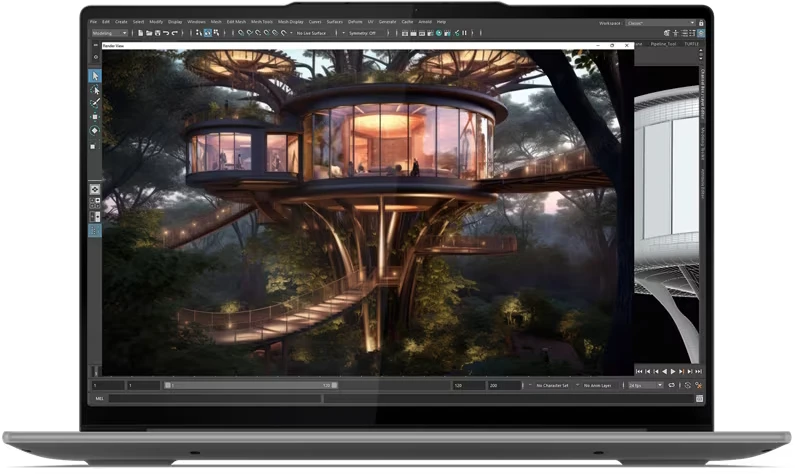Pick the Rotate tool in toolbox
795x474 pixels.
[x=95, y=130]
